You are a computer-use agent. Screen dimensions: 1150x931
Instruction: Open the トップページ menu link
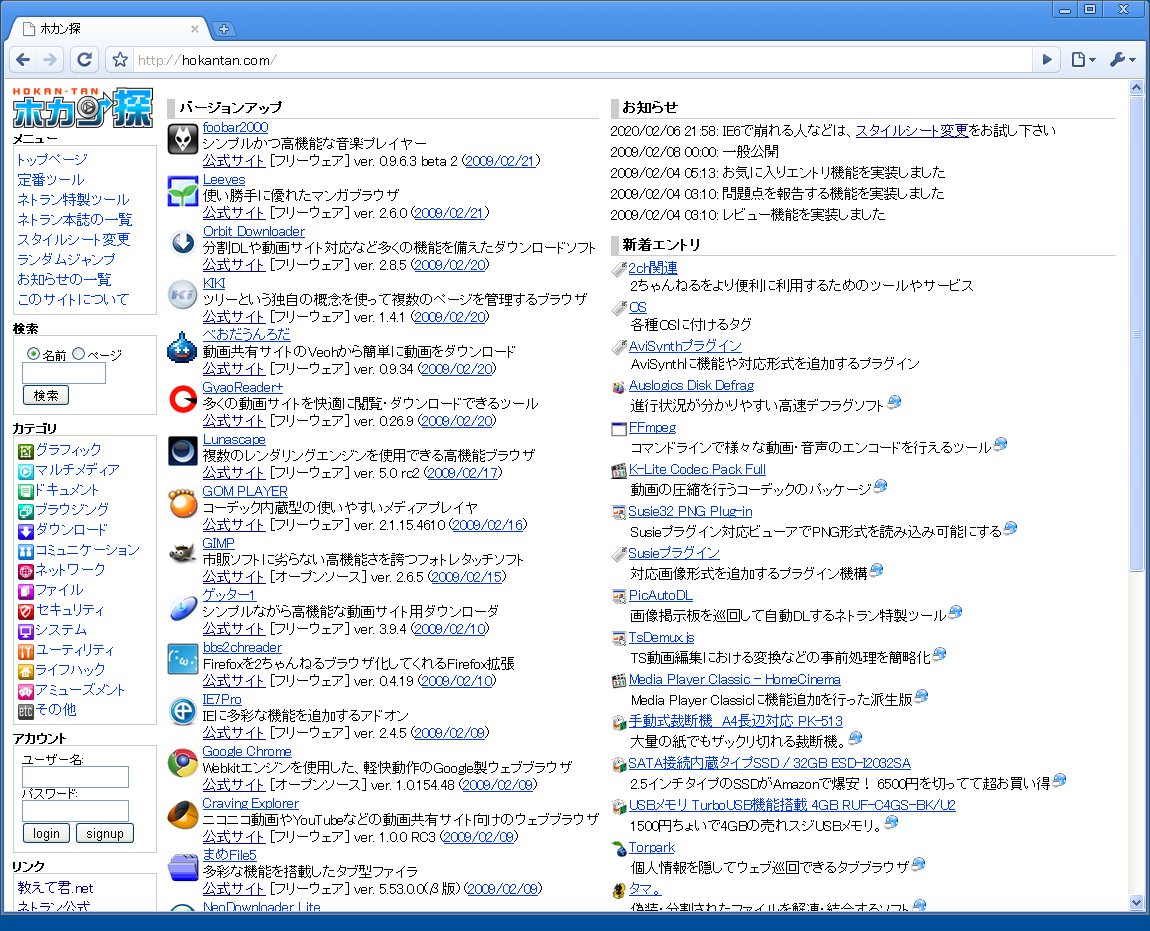(52, 159)
